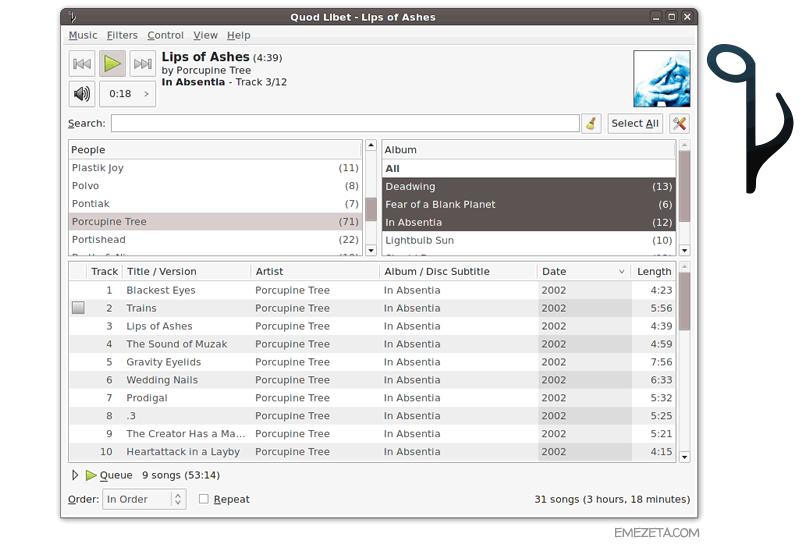Click the green Queue play icon
800x550 pixels.
coord(91,475)
